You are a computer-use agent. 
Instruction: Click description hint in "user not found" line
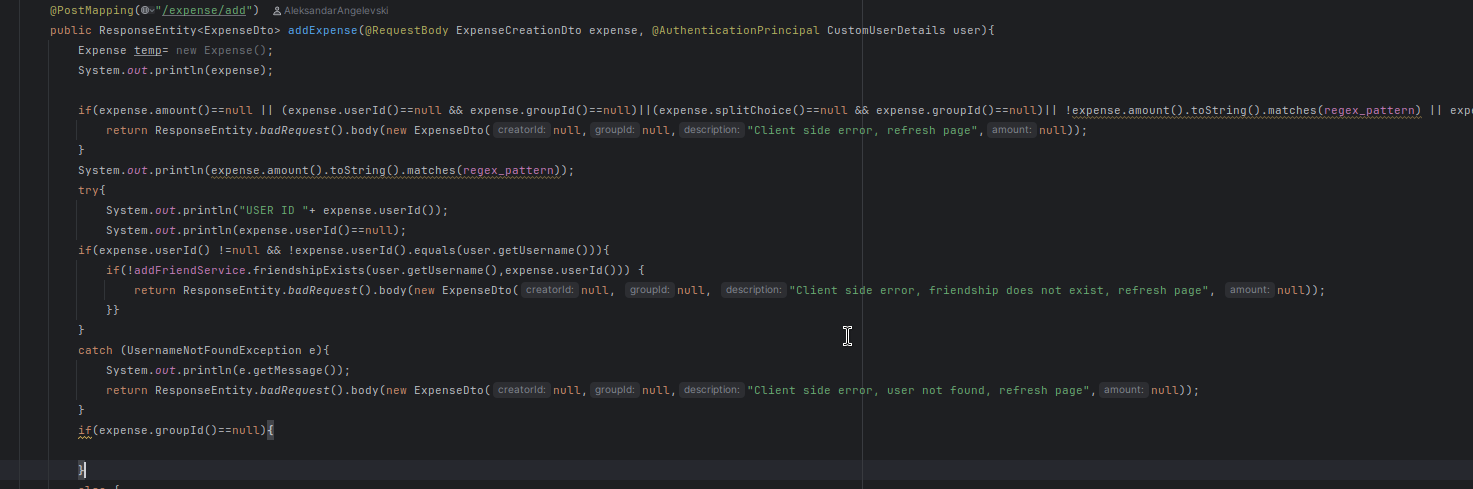pos(711,390)
